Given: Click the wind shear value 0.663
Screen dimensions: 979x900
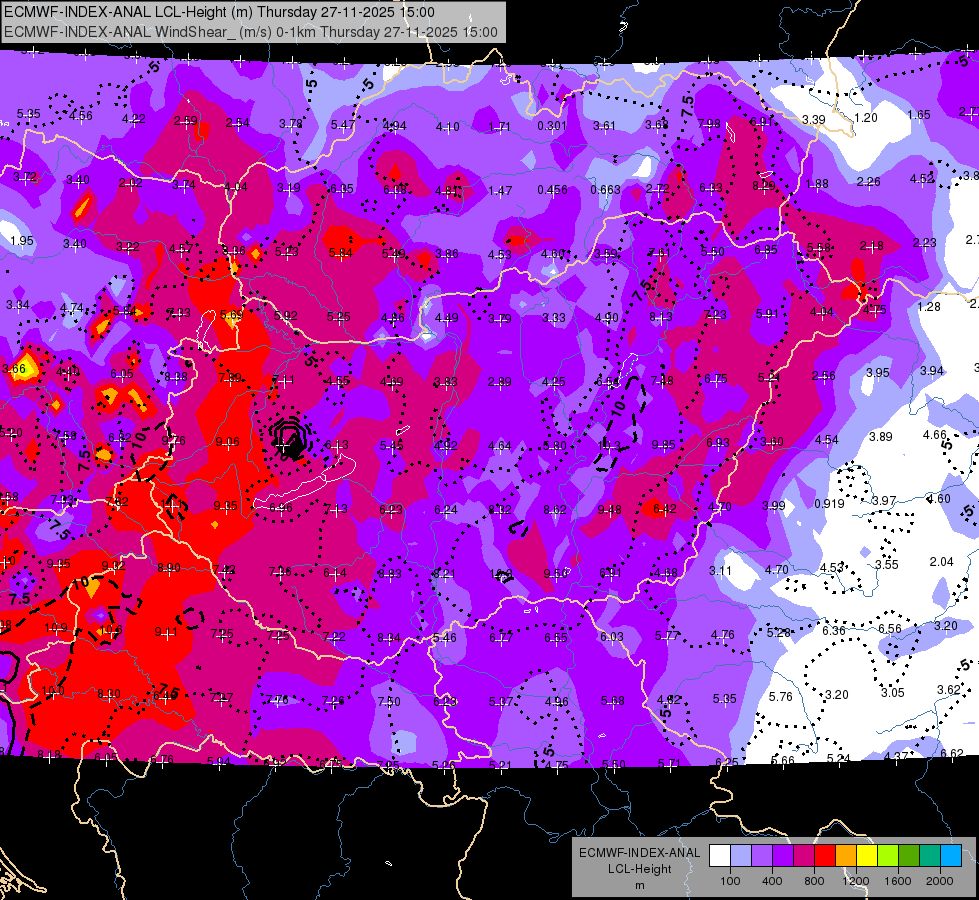Looking at the screenshot, I should [x=605, y=190].
